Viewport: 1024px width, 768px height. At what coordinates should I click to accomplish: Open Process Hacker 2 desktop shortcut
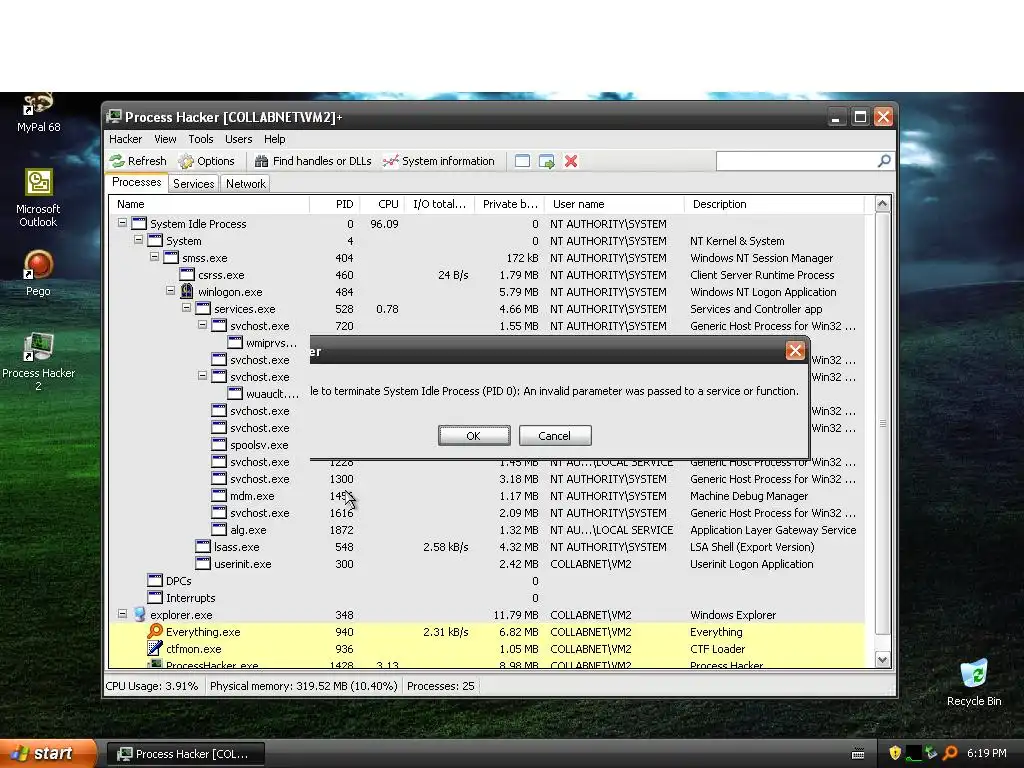[x=39, y=362]
